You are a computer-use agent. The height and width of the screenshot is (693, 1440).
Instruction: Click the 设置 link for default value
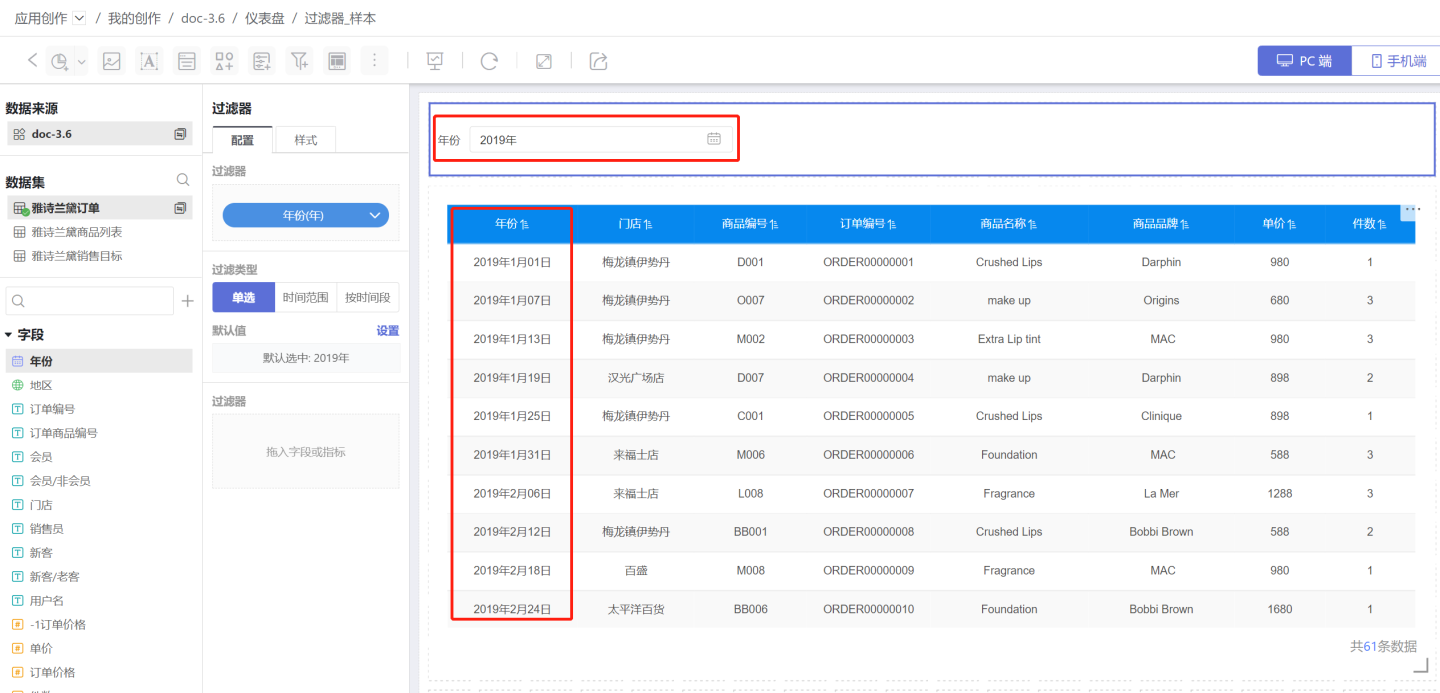[x=387, y=331]
